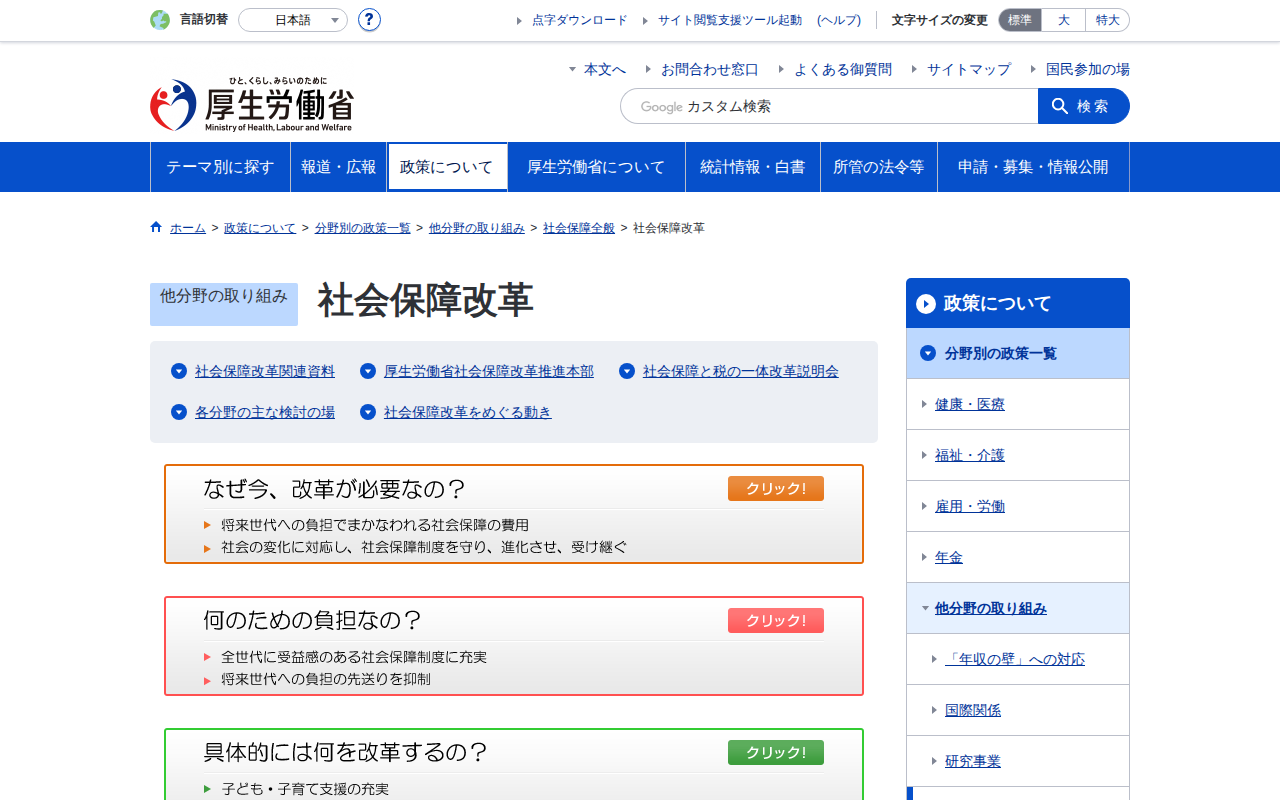Viewport: 1280px width, 800px height.
Task: Click the blue help question mark icon
Action: pyautogui.click(x=369, y=20)
